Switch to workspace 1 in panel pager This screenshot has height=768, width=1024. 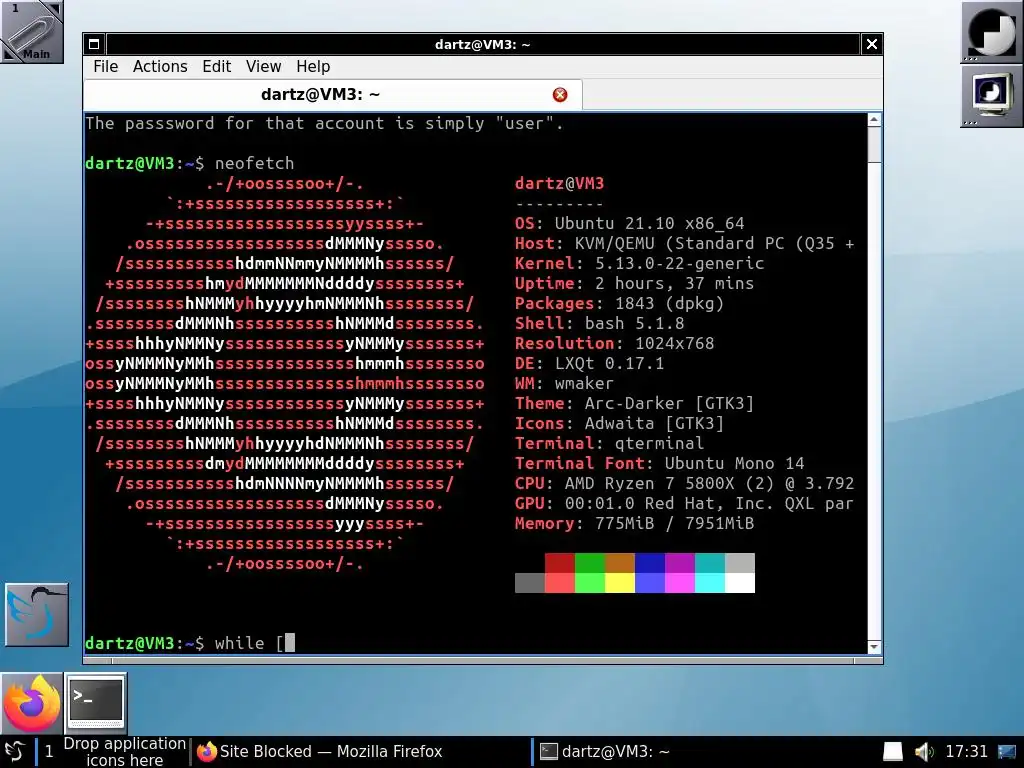[49, 751]
